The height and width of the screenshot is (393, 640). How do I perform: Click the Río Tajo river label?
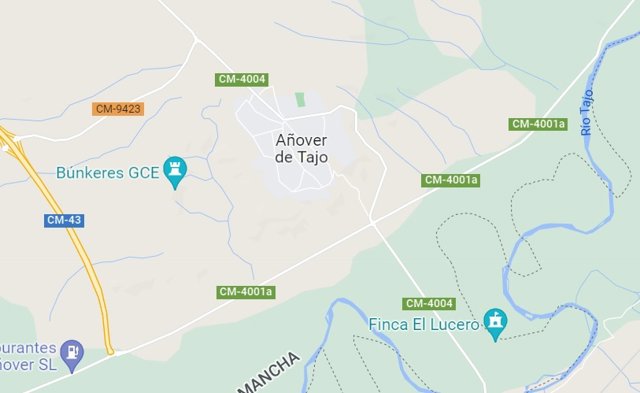pyautogui.click(x=586, y=112)
